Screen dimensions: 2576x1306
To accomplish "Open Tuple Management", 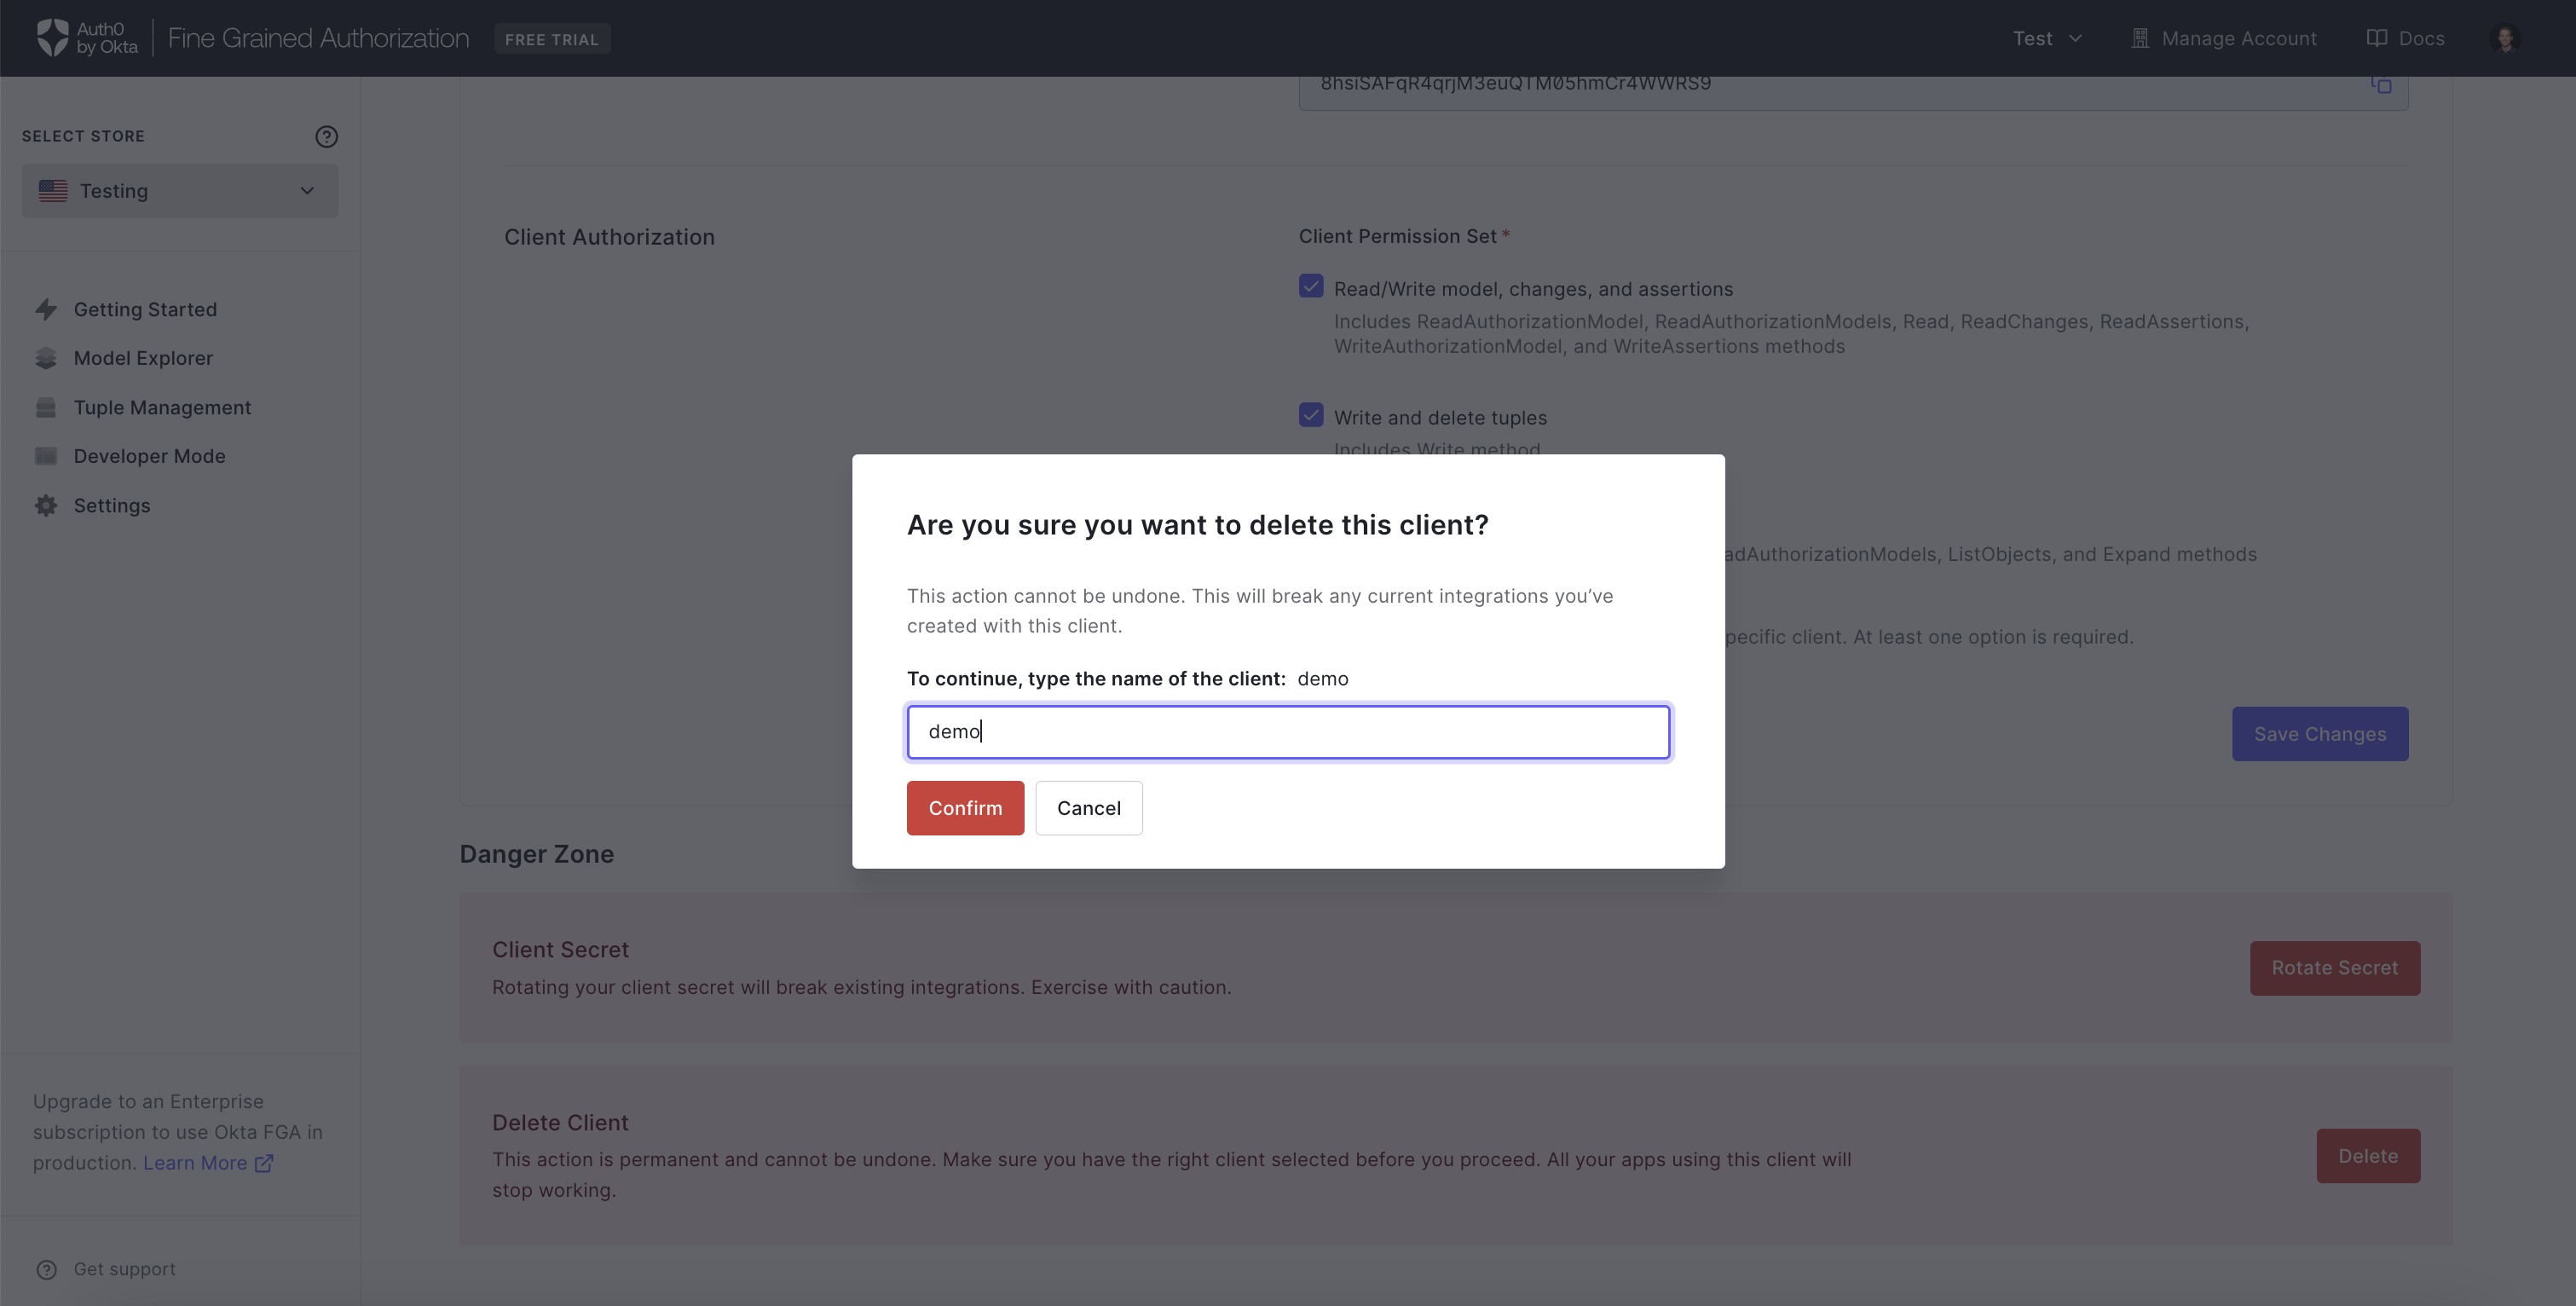I will (162, 407).
